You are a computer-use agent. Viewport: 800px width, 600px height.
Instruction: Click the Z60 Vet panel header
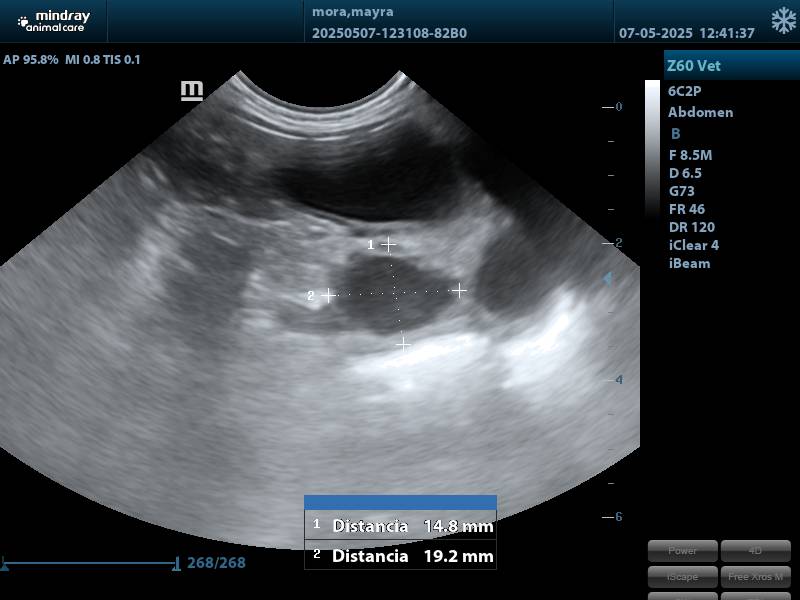[731, 66]
